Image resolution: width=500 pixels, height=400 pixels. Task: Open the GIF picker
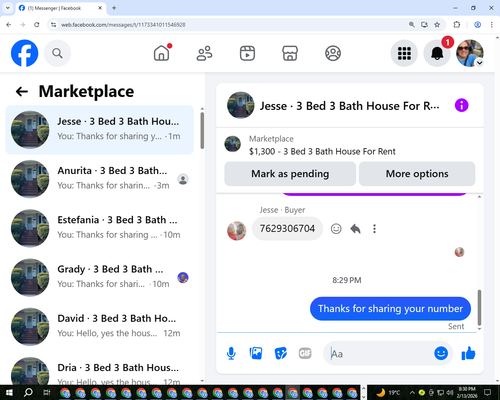point(305,353)
